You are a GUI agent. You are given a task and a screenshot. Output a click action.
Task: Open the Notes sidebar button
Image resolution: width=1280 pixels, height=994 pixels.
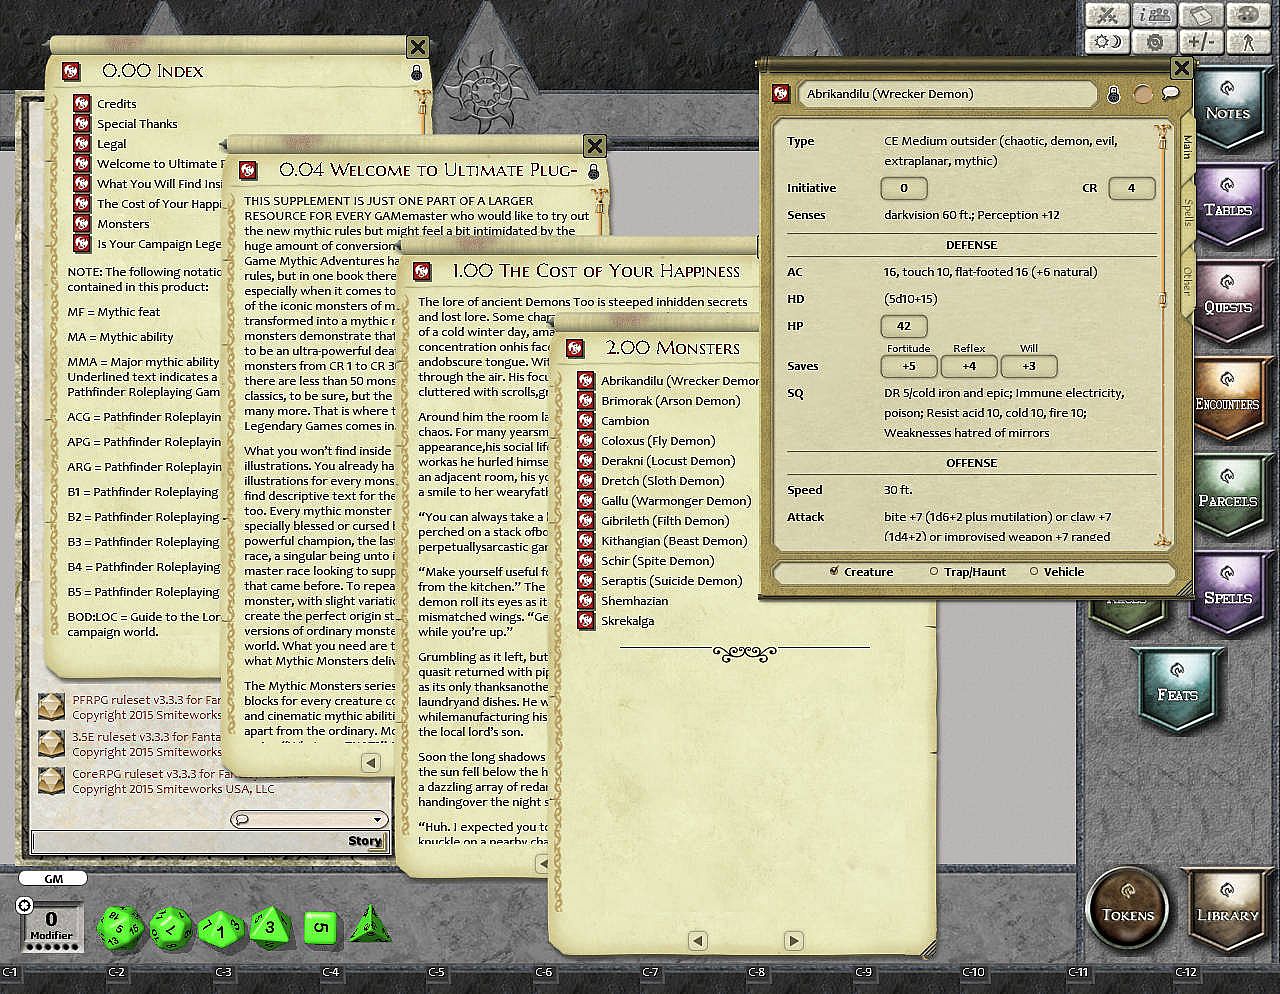pyautogui.click(x=1228, y=108)
